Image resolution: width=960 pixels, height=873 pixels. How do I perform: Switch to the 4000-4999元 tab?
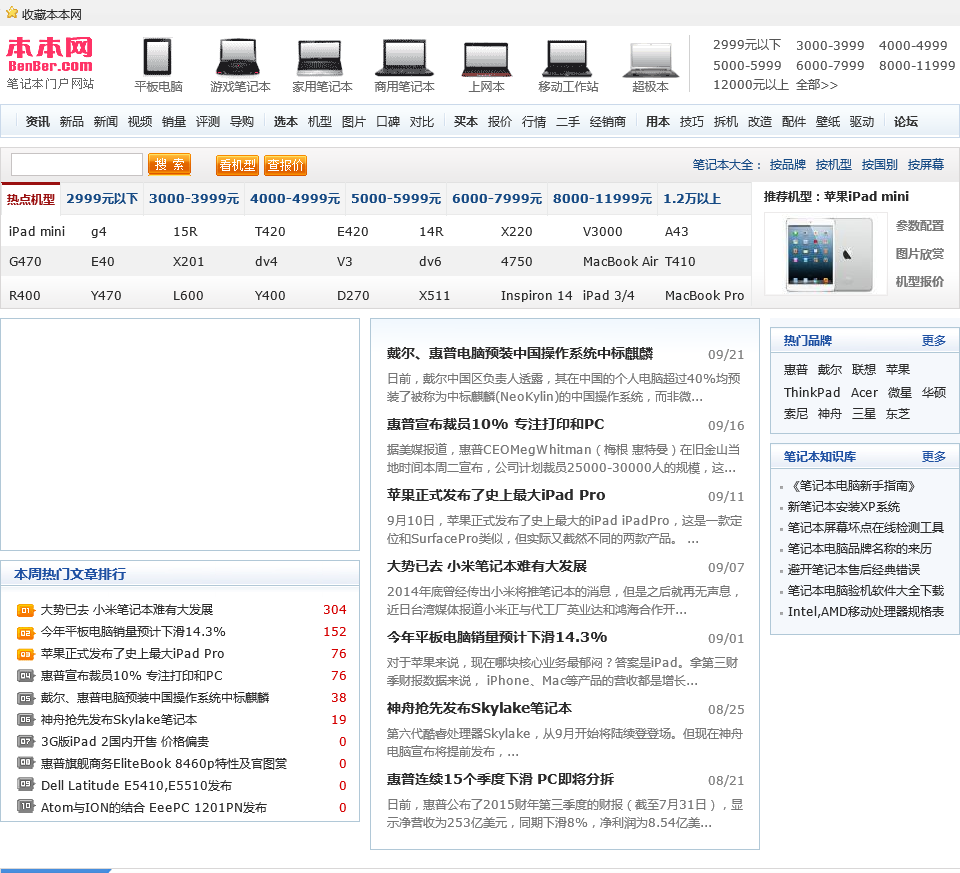[295, 199]
